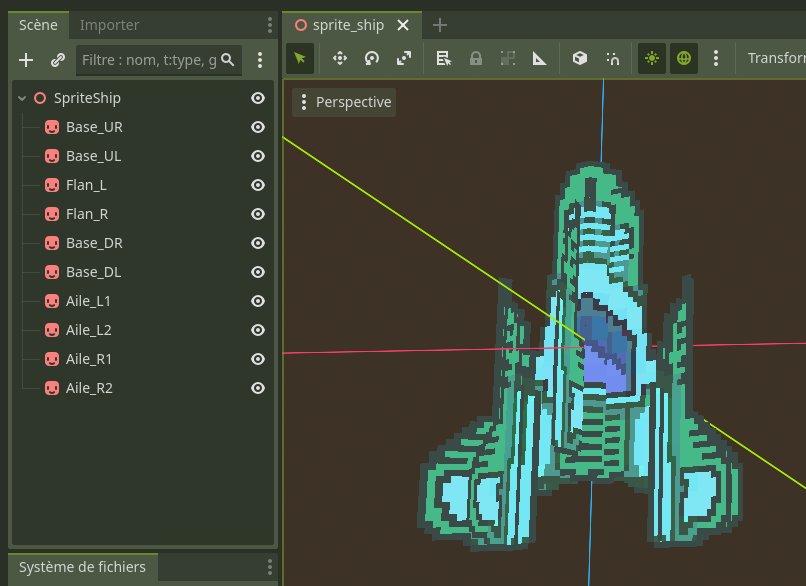Collapse the SpriteShip root node
This screenshot has width=806, height=586.
(22, 98)
